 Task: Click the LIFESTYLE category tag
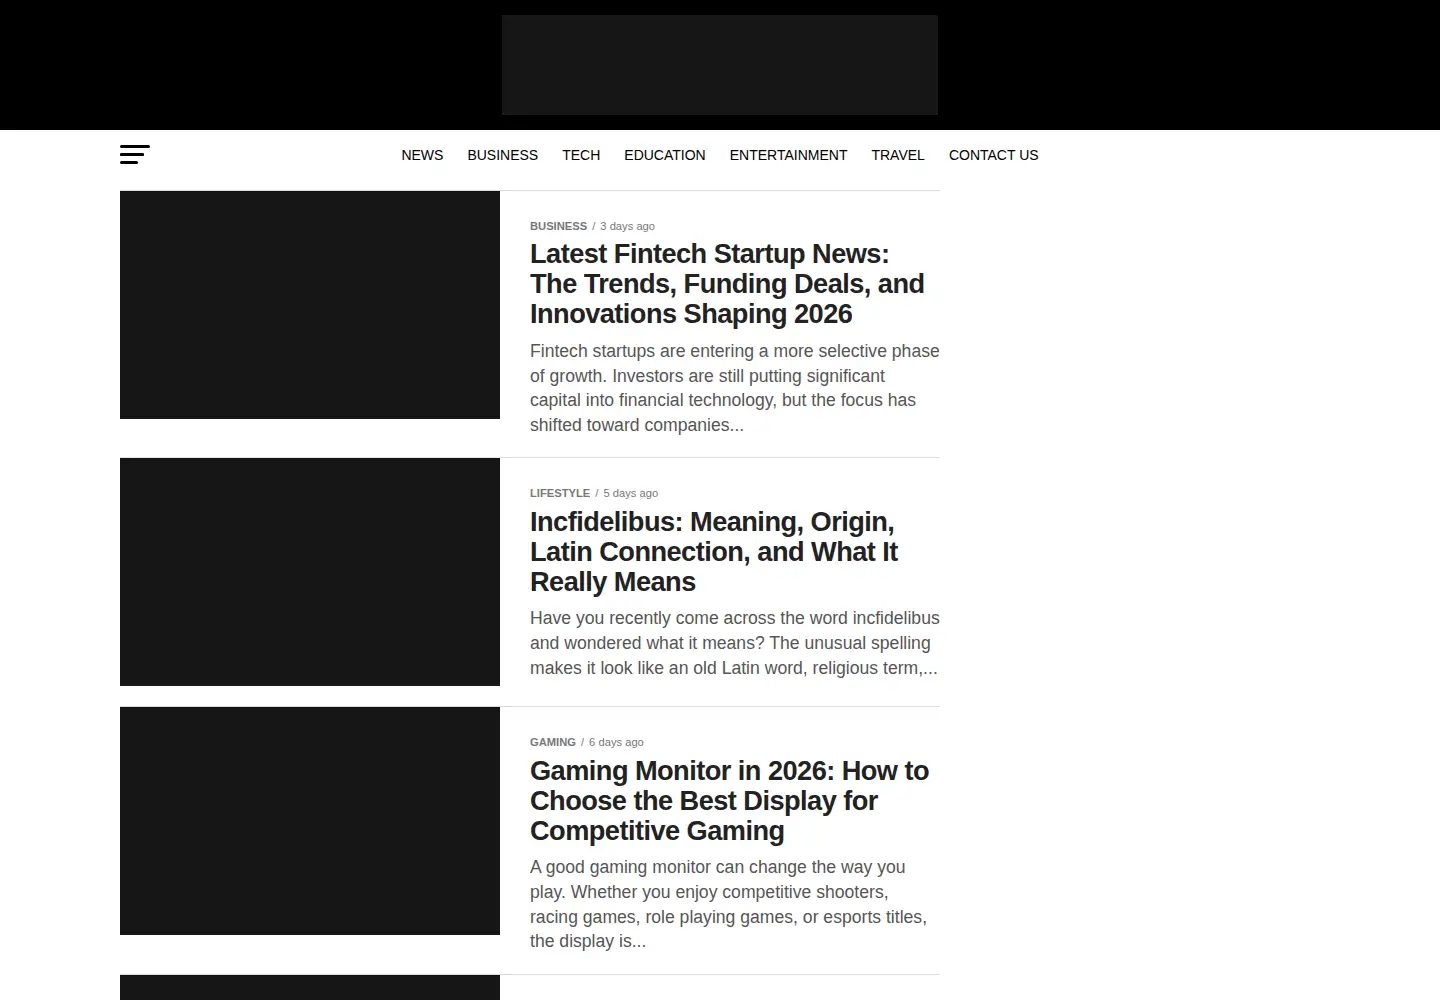pyautogui.click(x=560, y=493)
